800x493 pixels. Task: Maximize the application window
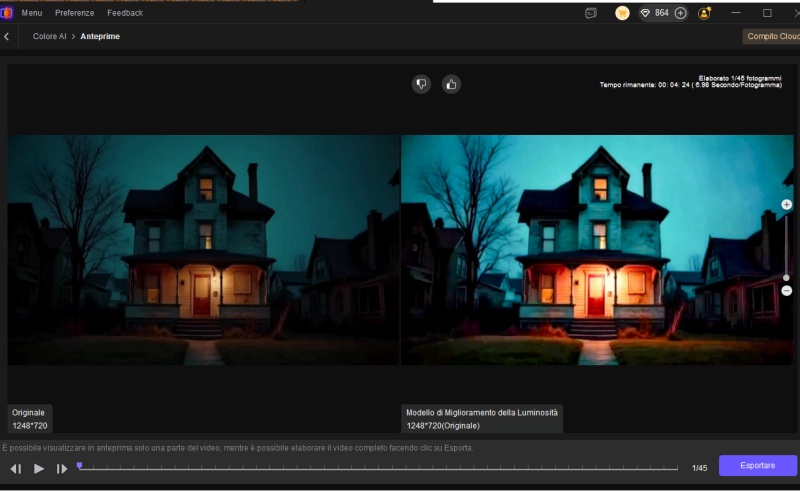[x=767, y=13]
